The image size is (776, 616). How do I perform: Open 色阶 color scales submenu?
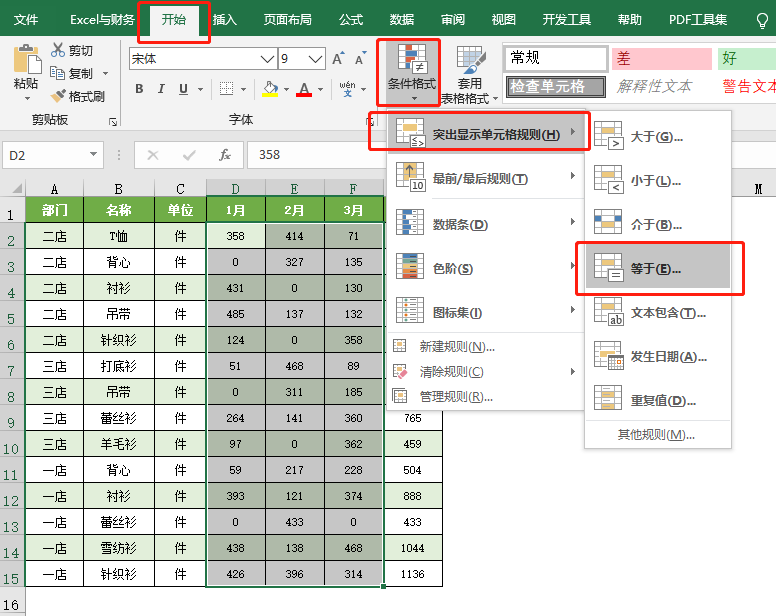click(x=486, y=268)
